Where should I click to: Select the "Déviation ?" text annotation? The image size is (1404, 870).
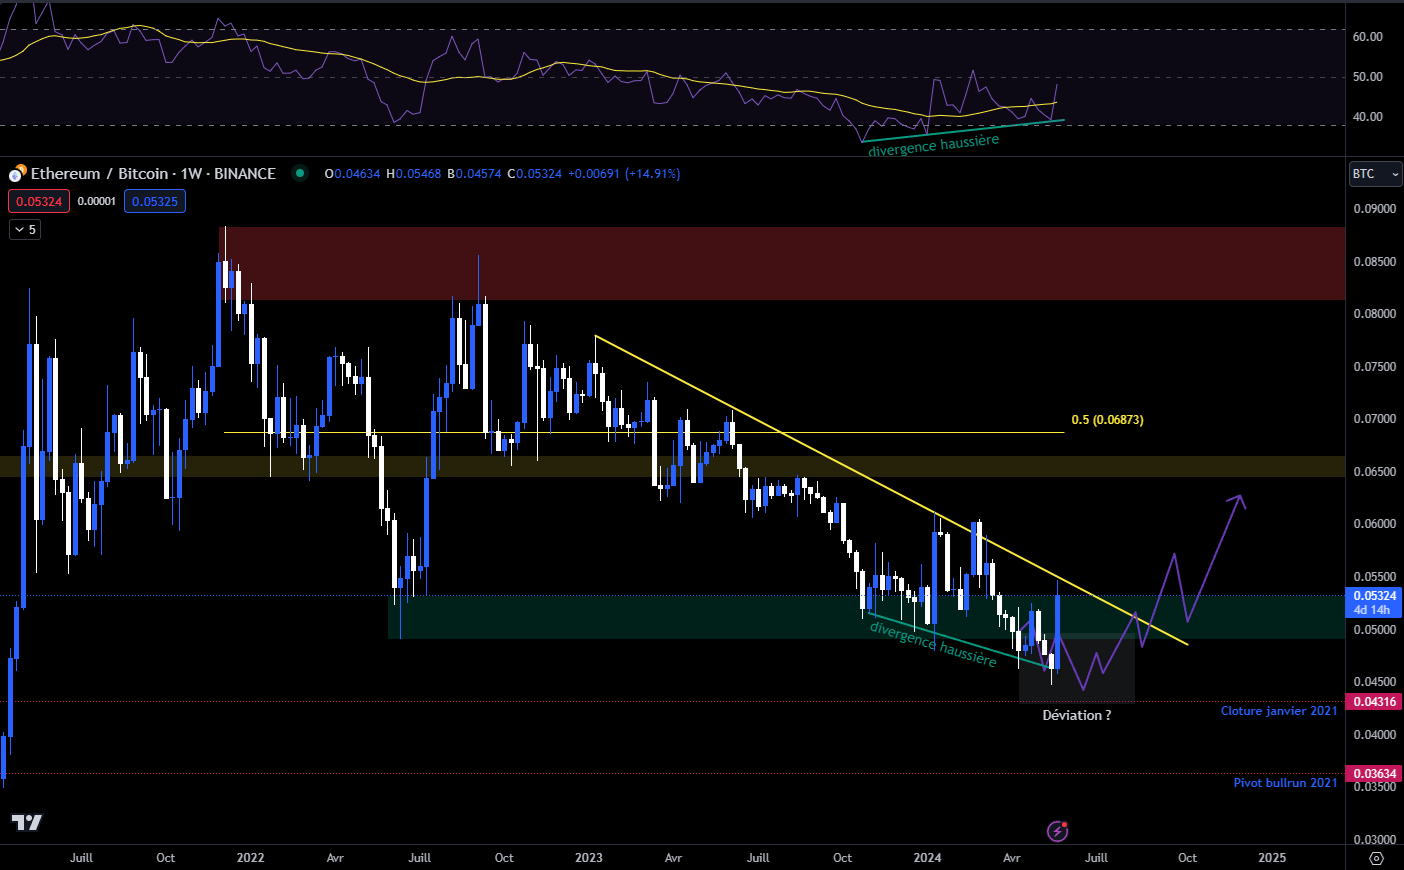1076,715
